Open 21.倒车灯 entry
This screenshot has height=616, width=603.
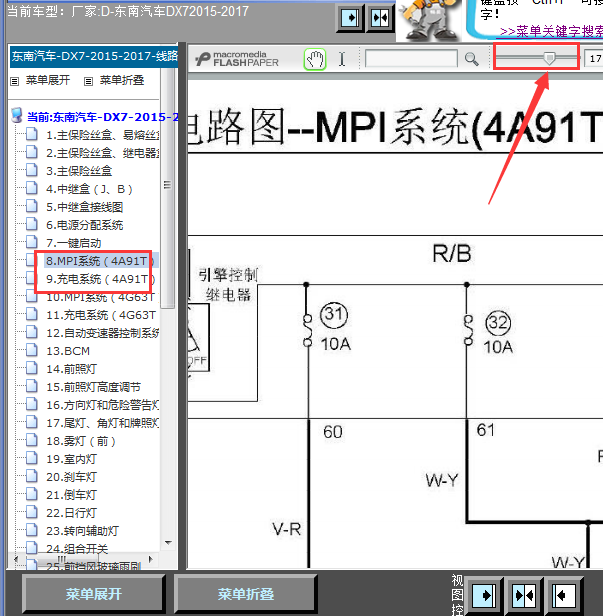click(x=71, y=495)
